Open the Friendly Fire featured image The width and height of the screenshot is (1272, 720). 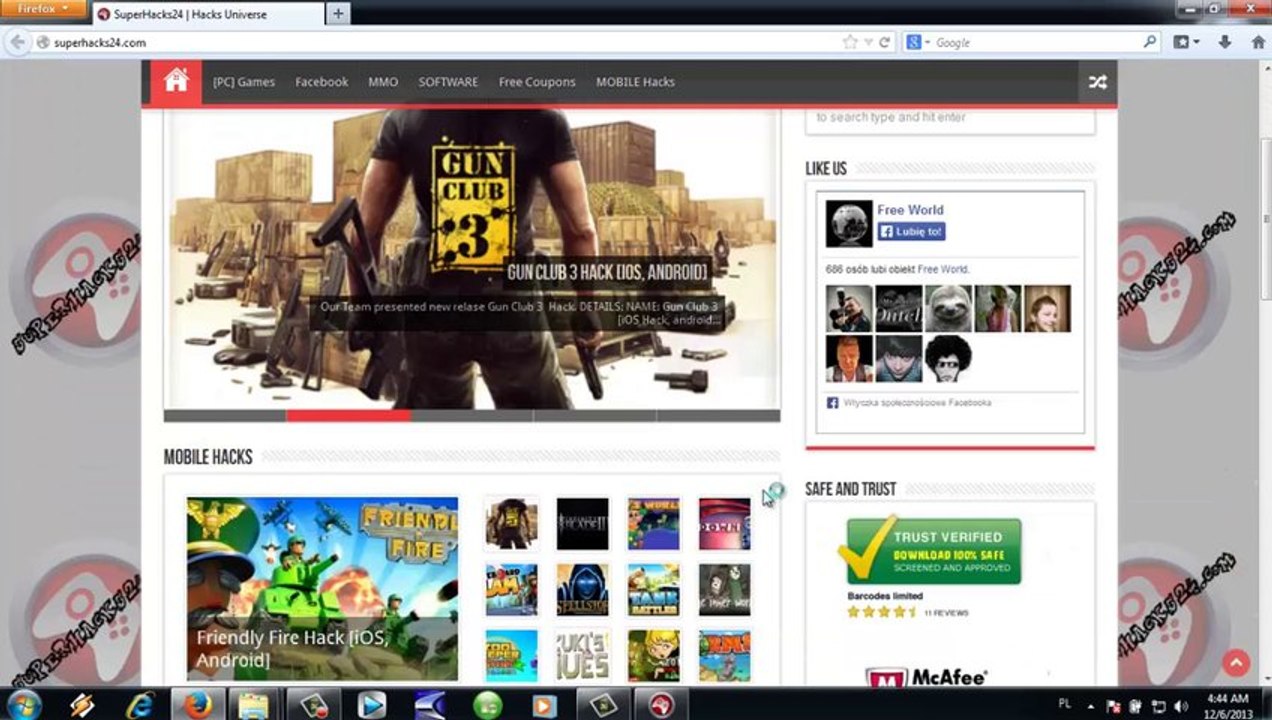pyautogui.click(x=322, y=589)
